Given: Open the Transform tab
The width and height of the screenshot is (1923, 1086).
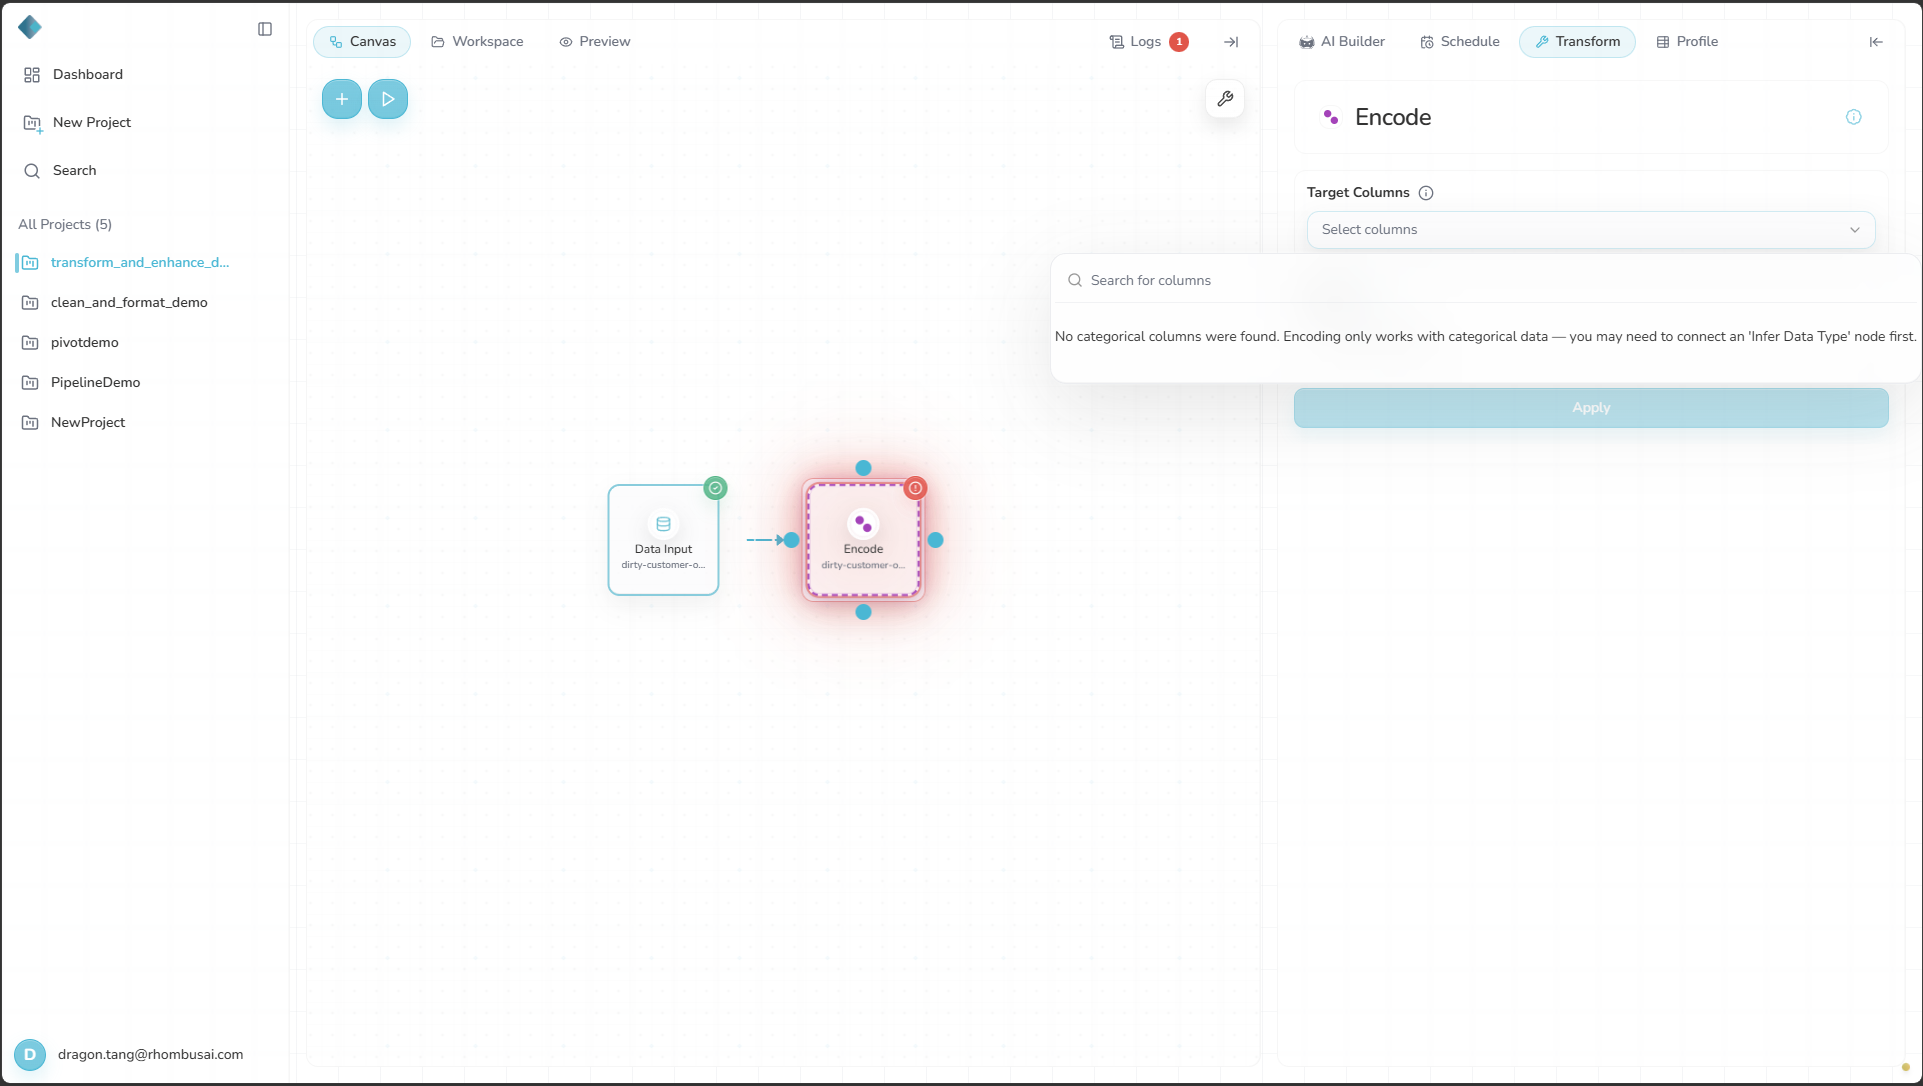Looking at the screenshot, I should (x=1577, y=42).
